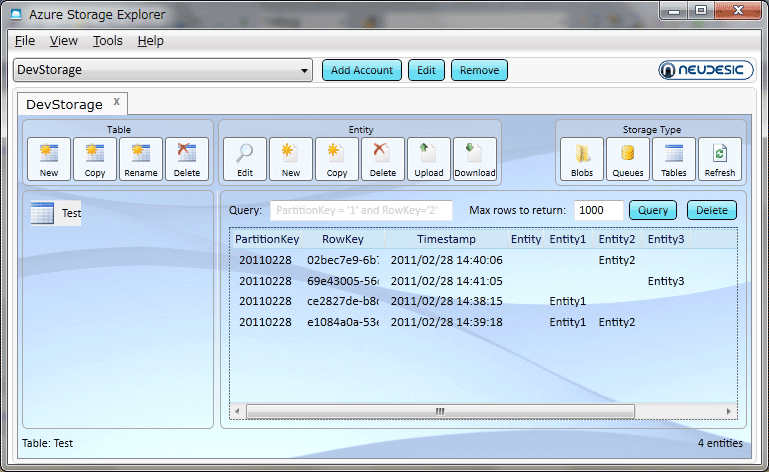Upload entities to the table
Viewport: 769px width, 472px height.
pos(429,159)
